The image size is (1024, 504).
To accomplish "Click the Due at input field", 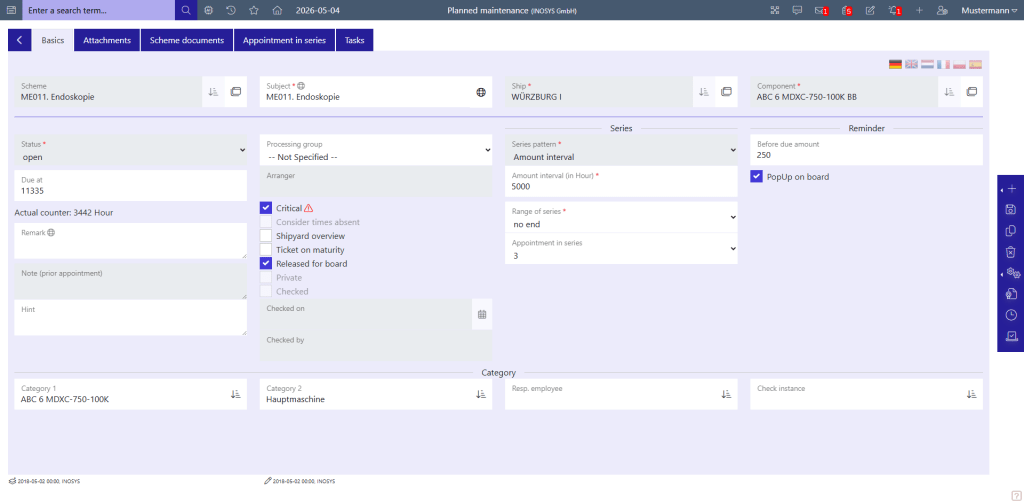I will pos(131,185).
